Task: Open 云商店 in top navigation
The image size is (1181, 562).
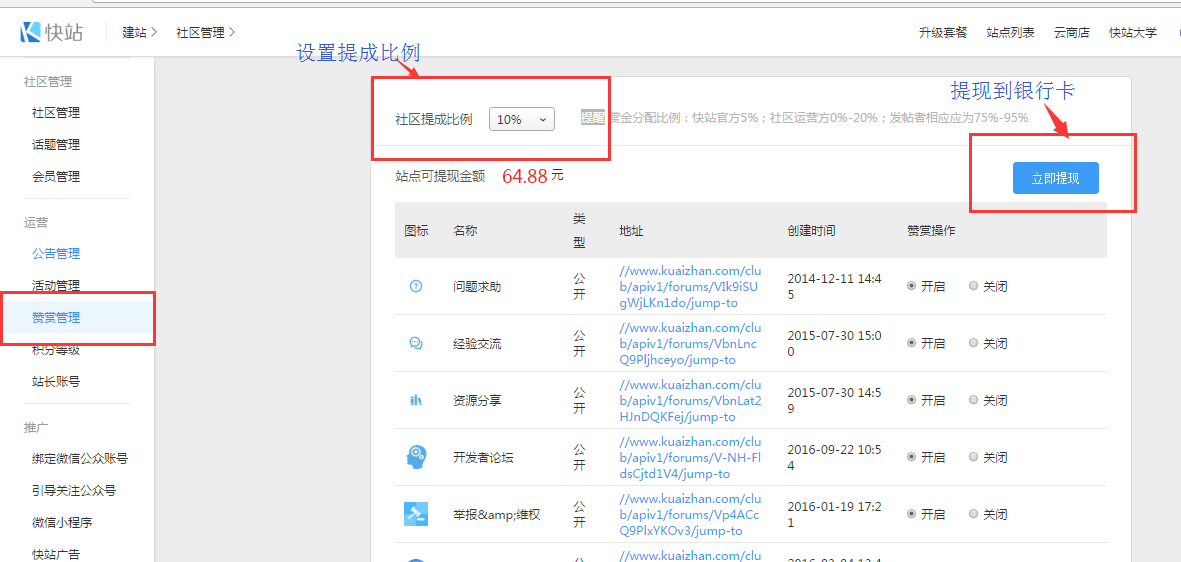Action: coord(1072,32)
